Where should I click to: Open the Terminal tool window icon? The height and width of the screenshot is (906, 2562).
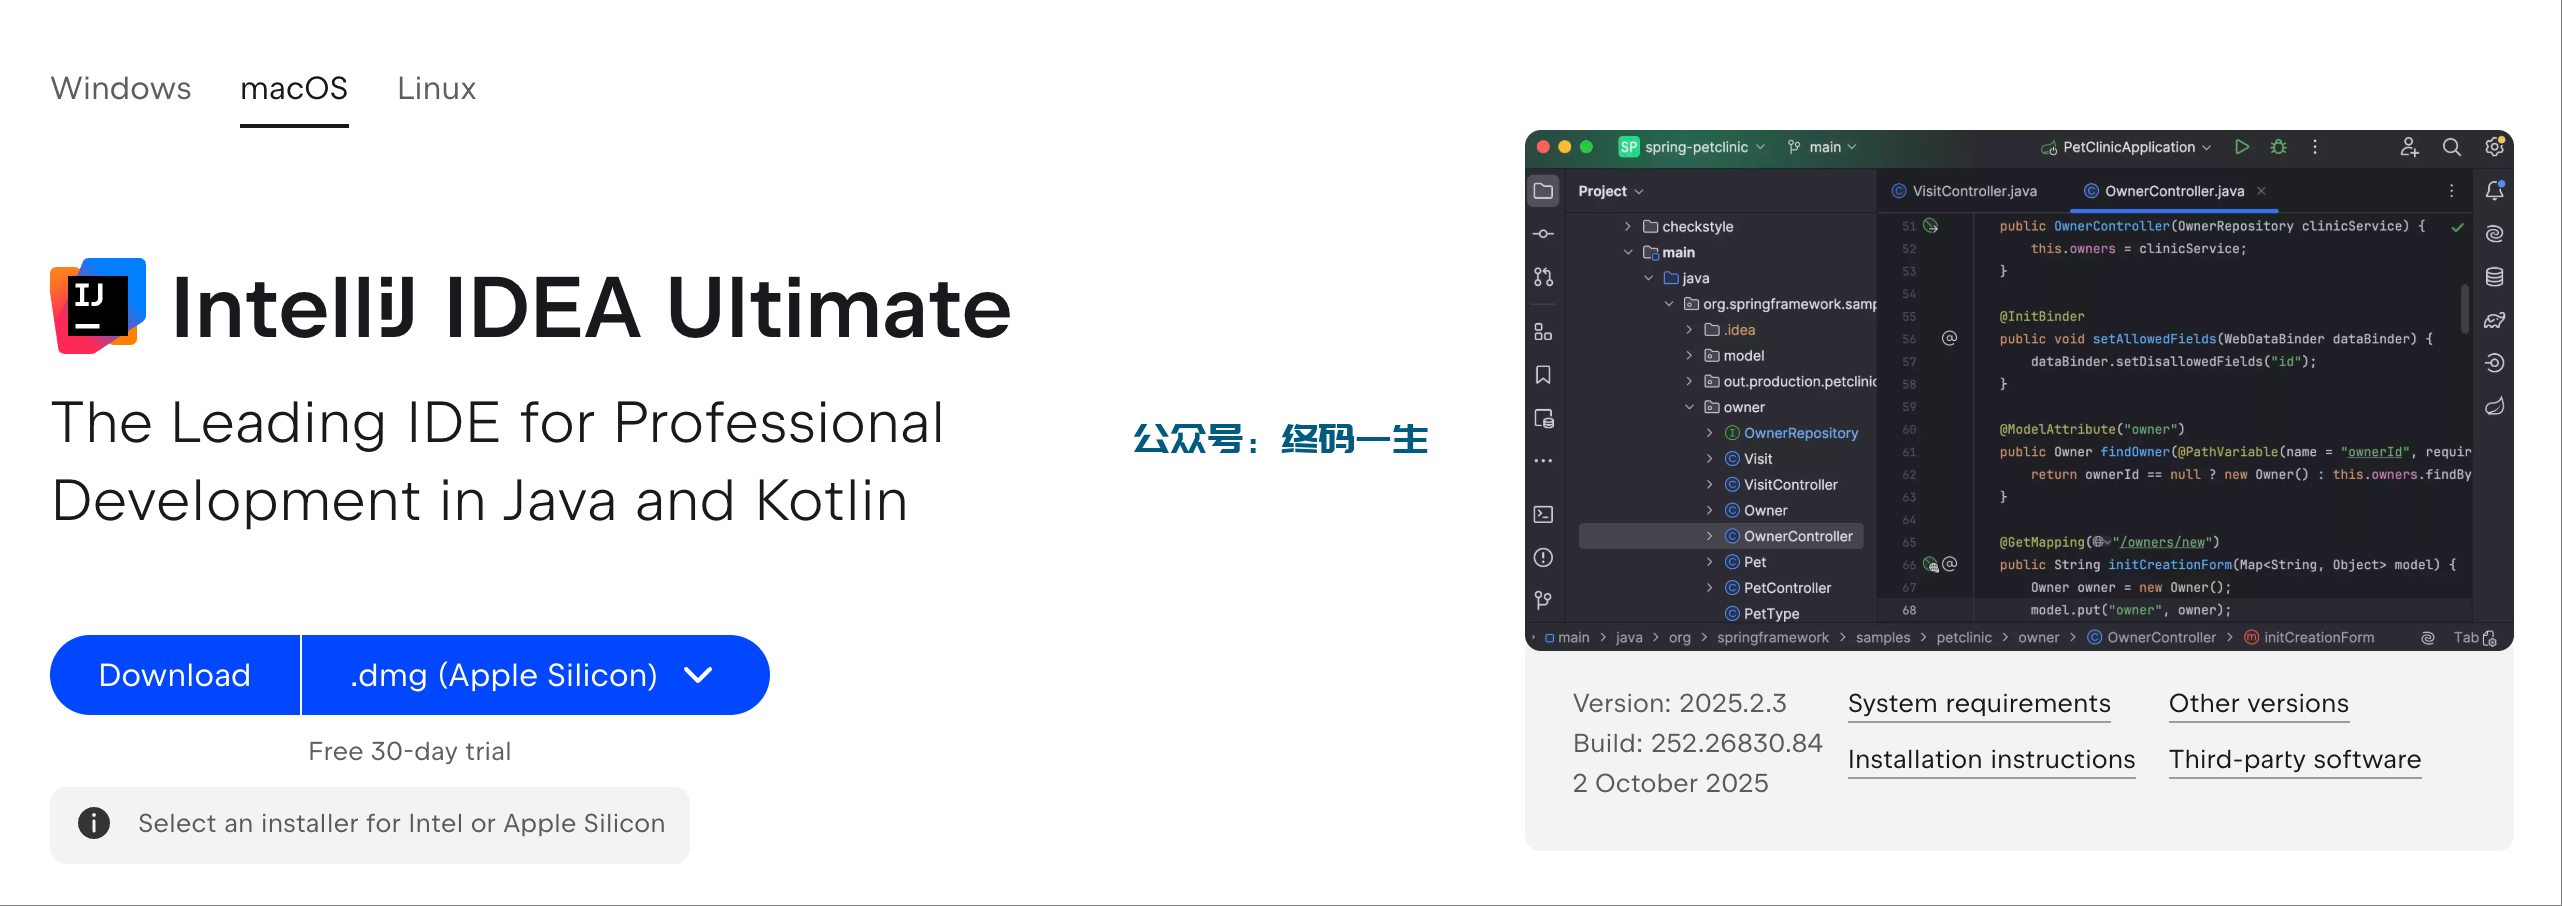click(x=1544, y=514)
